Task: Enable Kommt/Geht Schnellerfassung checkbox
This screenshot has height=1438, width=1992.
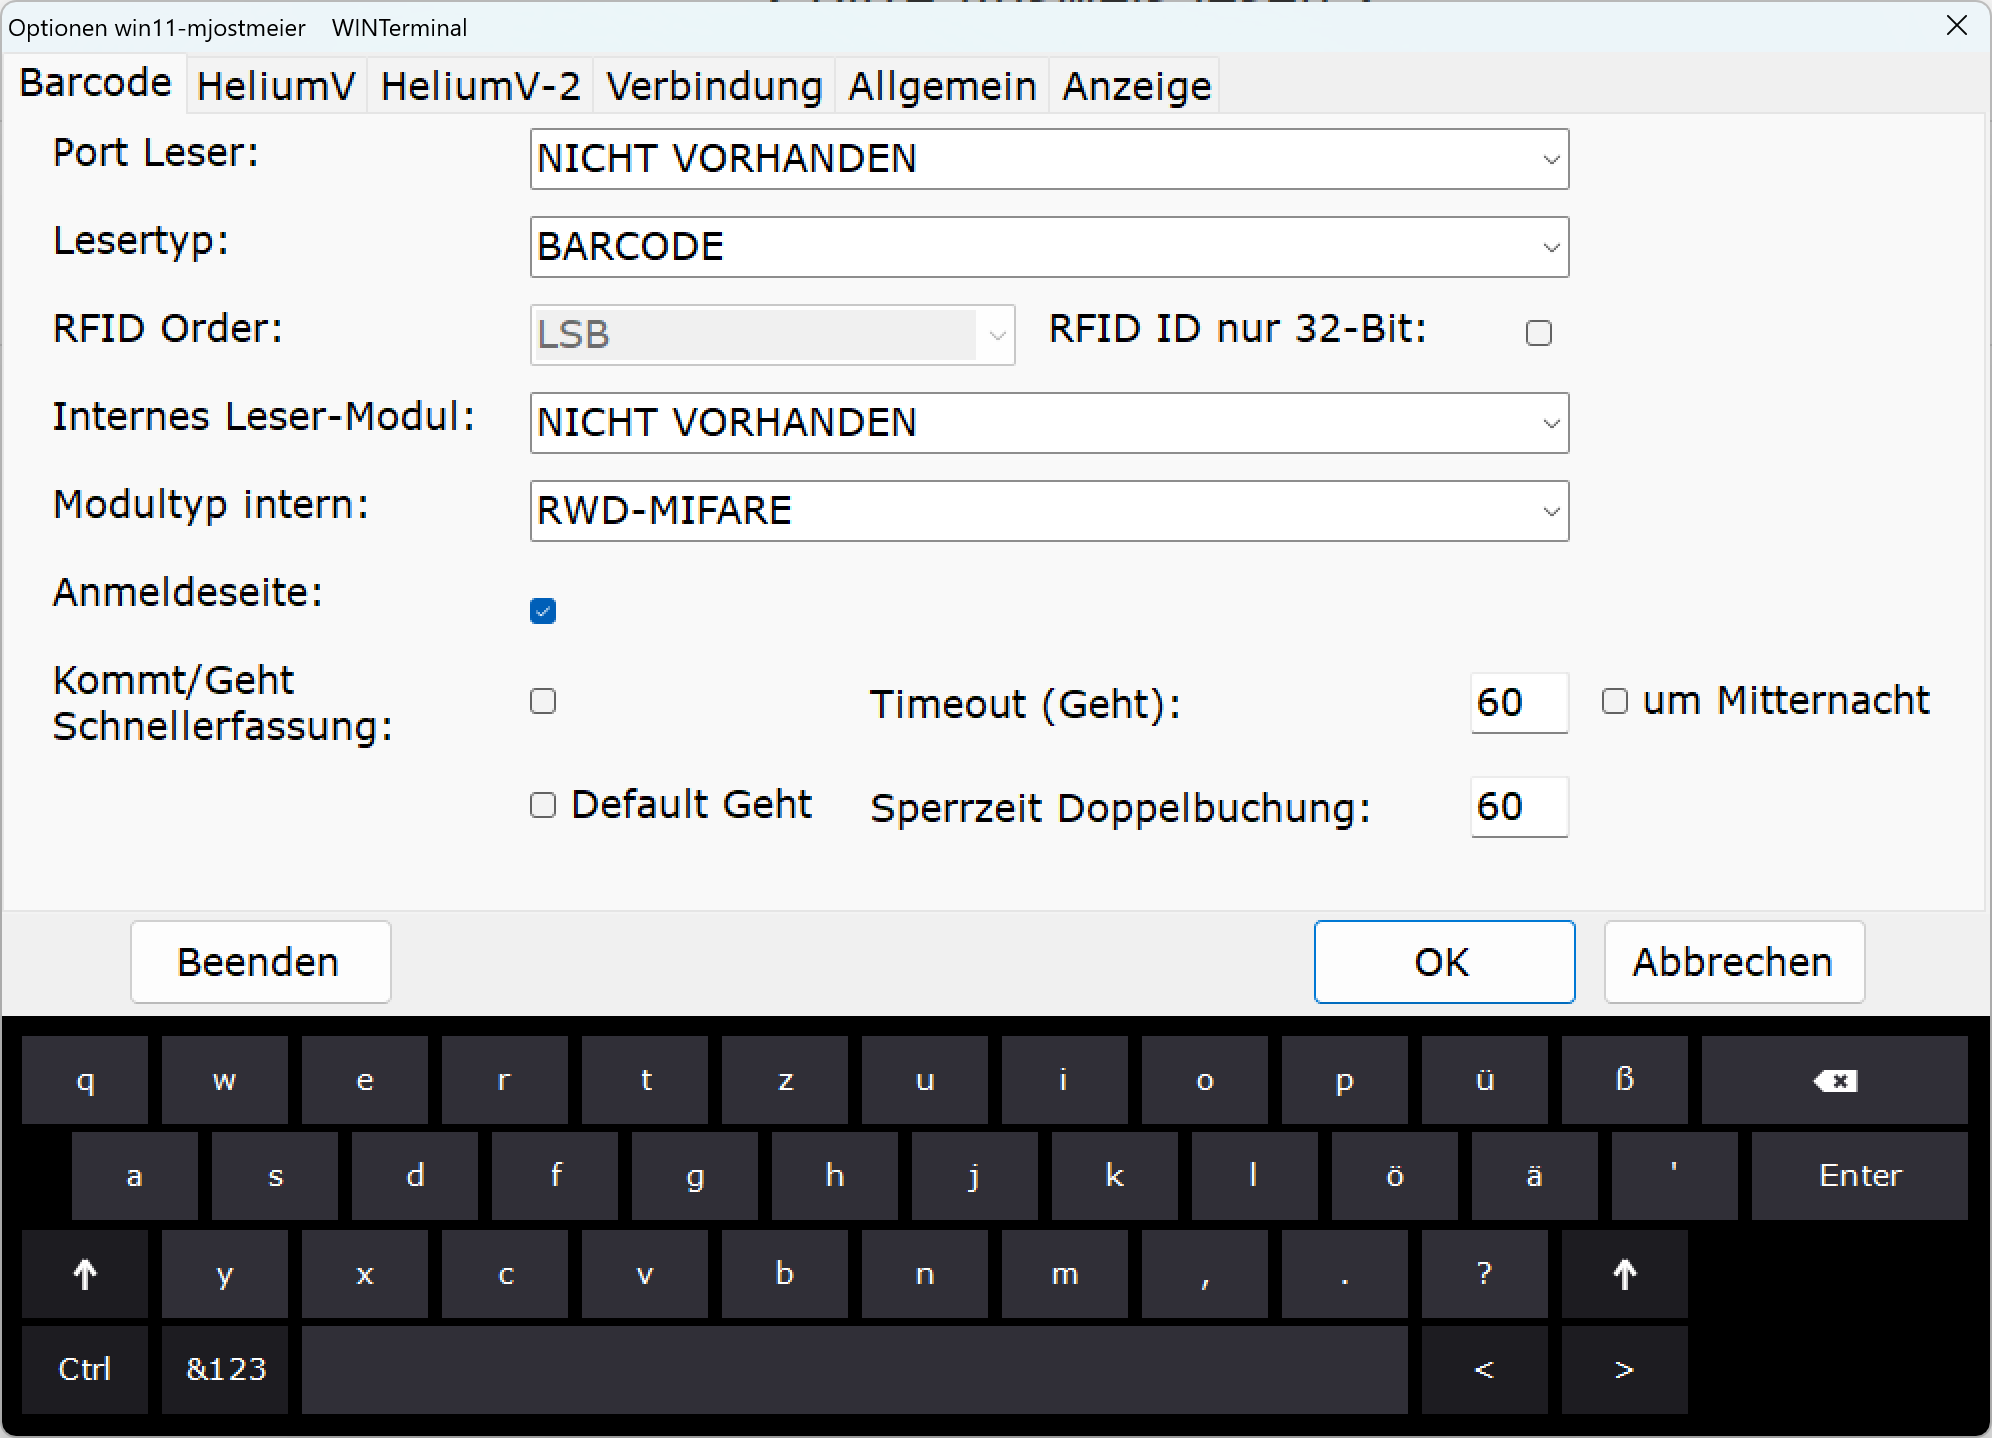Action: point(543,701)
